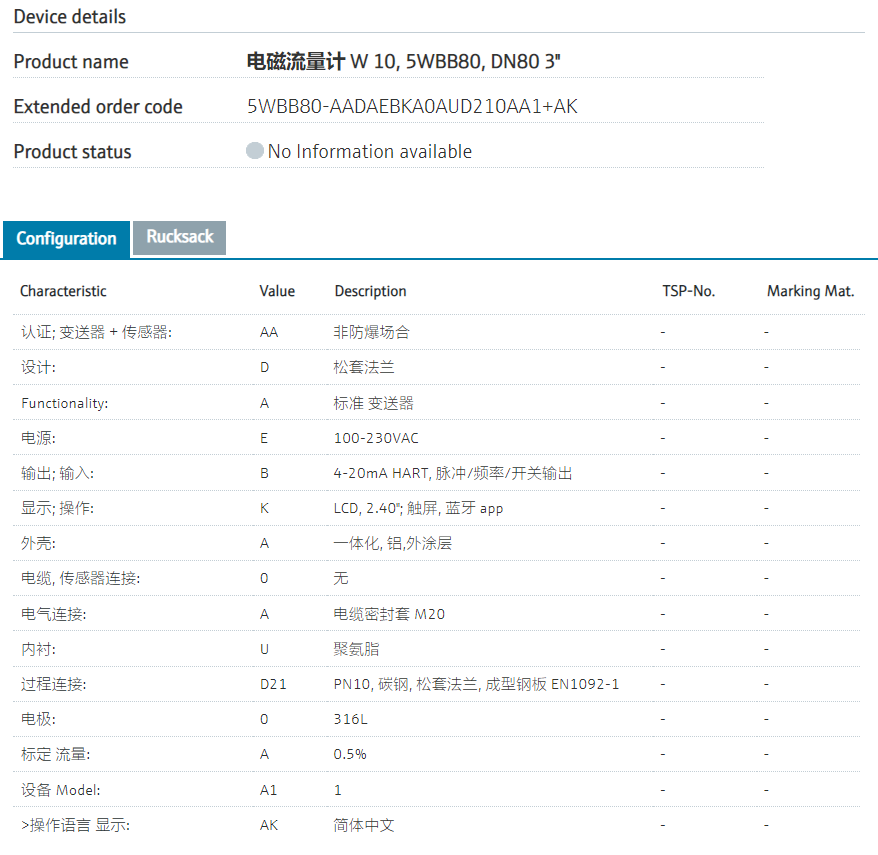Click the D21 process connection value
This screenshot has width=878, height=855.
(273, 684)
